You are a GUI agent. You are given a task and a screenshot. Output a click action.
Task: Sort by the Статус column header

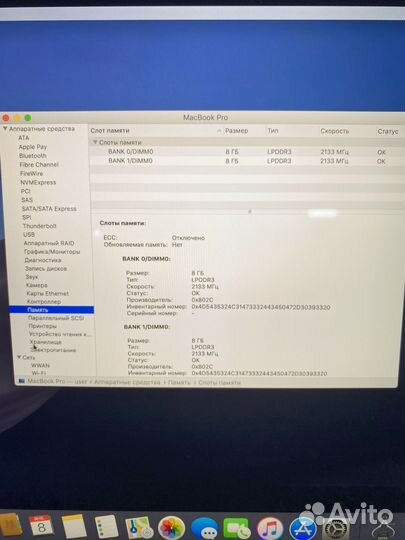pyautogui.click(x=388, y=132)
